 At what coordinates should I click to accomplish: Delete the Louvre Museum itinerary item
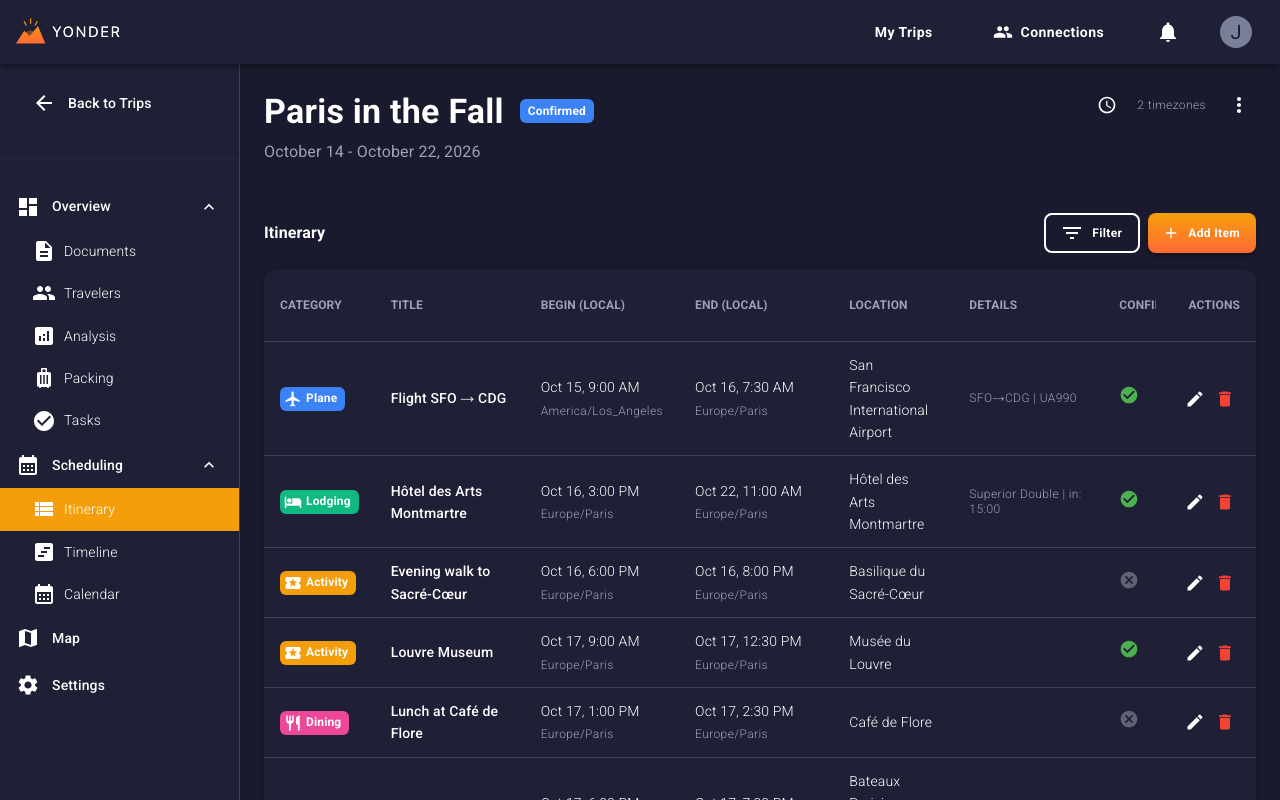point(1224,653)
